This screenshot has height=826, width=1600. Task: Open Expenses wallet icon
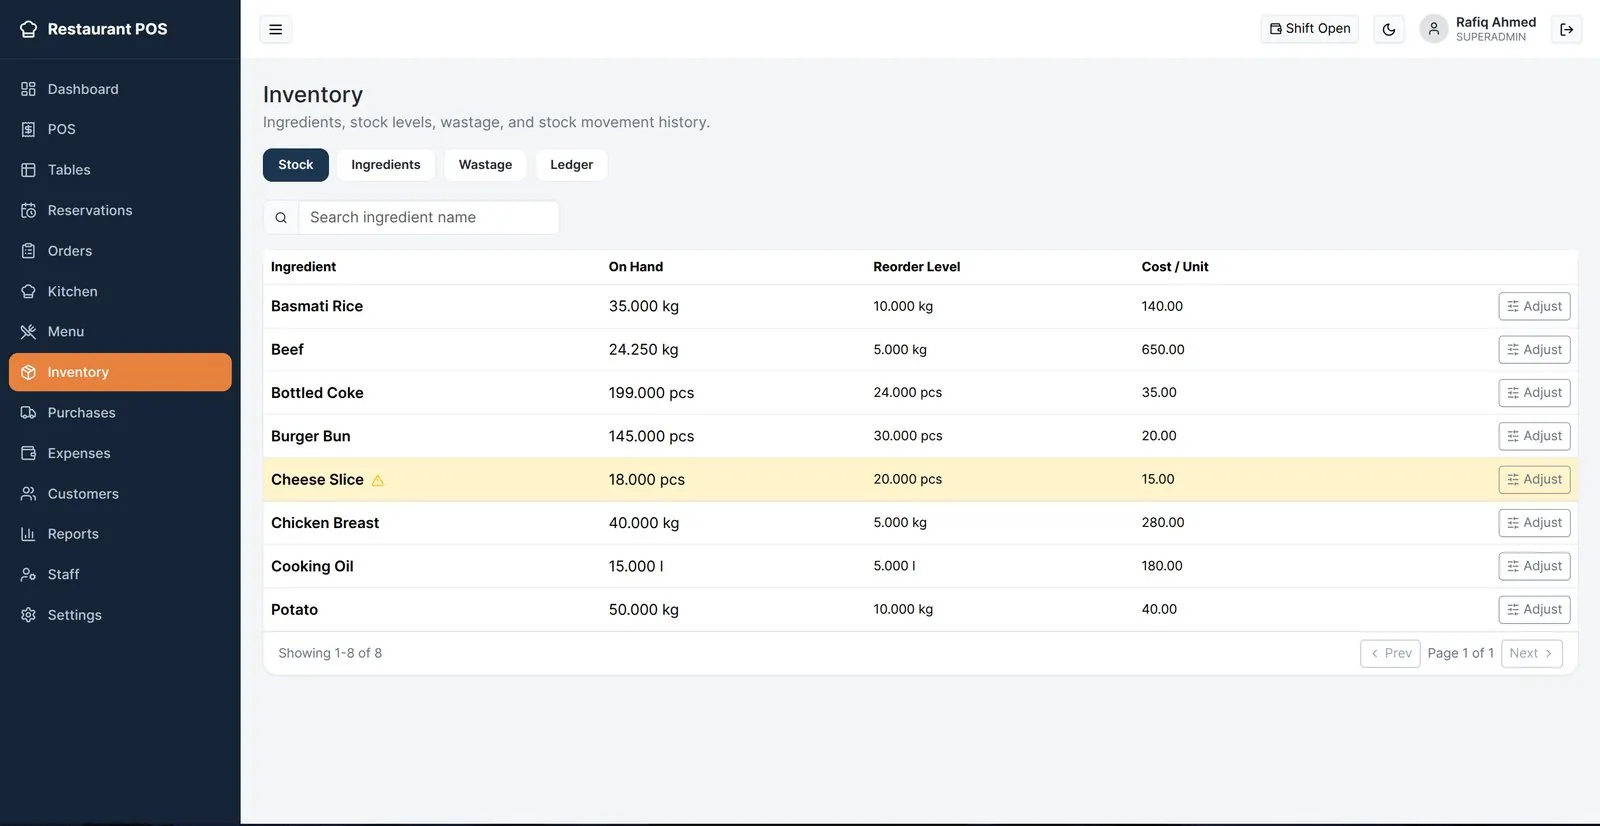28,453
